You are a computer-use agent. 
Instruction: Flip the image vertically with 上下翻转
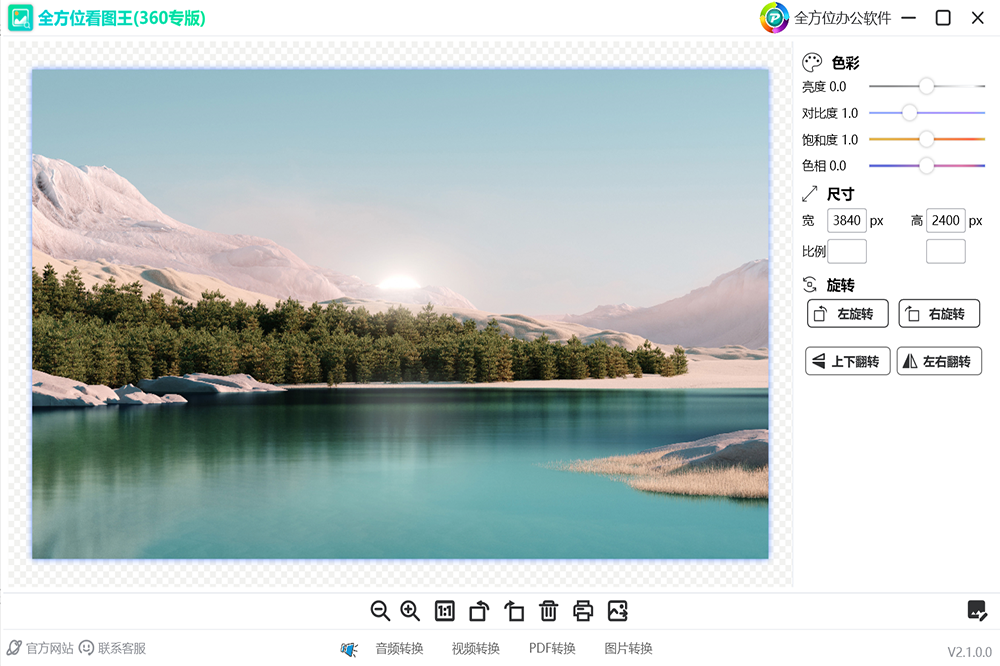pos(847,361)
